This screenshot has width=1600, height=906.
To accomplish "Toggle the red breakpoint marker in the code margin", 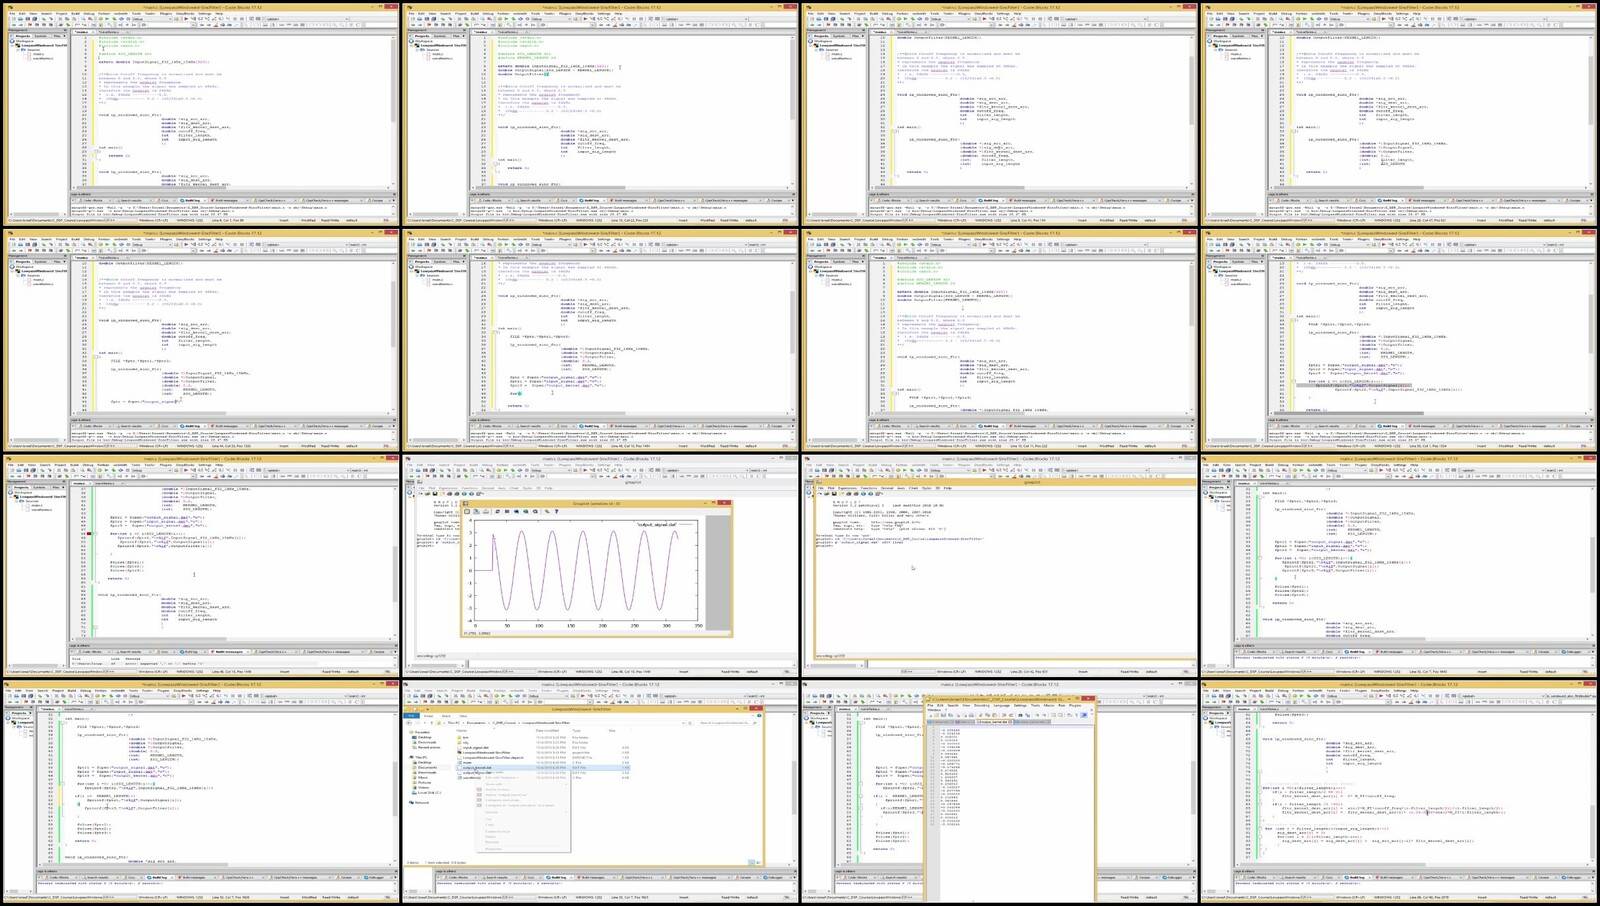I will [x=89, y=534].
